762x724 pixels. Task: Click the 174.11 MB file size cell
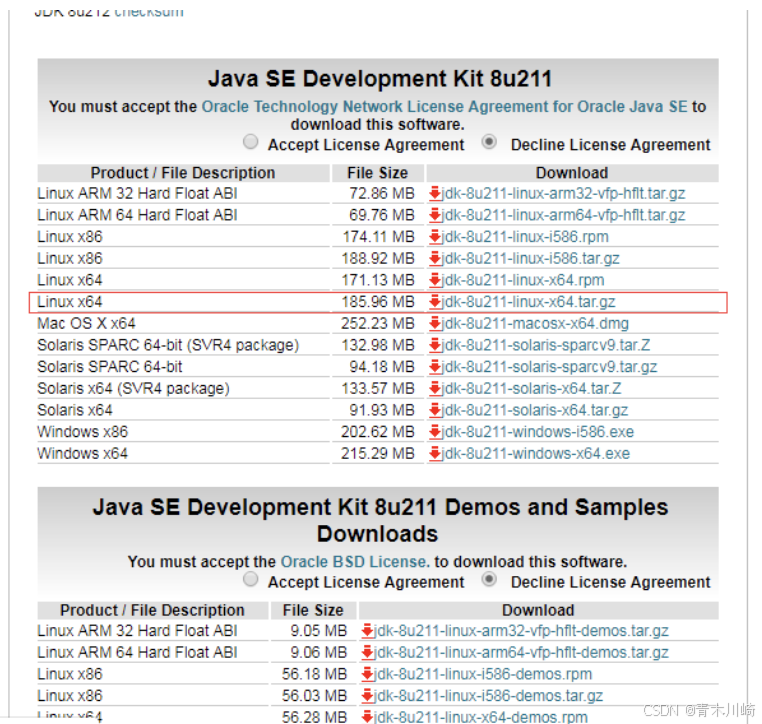pyautogui.click(x=379, y=237)
